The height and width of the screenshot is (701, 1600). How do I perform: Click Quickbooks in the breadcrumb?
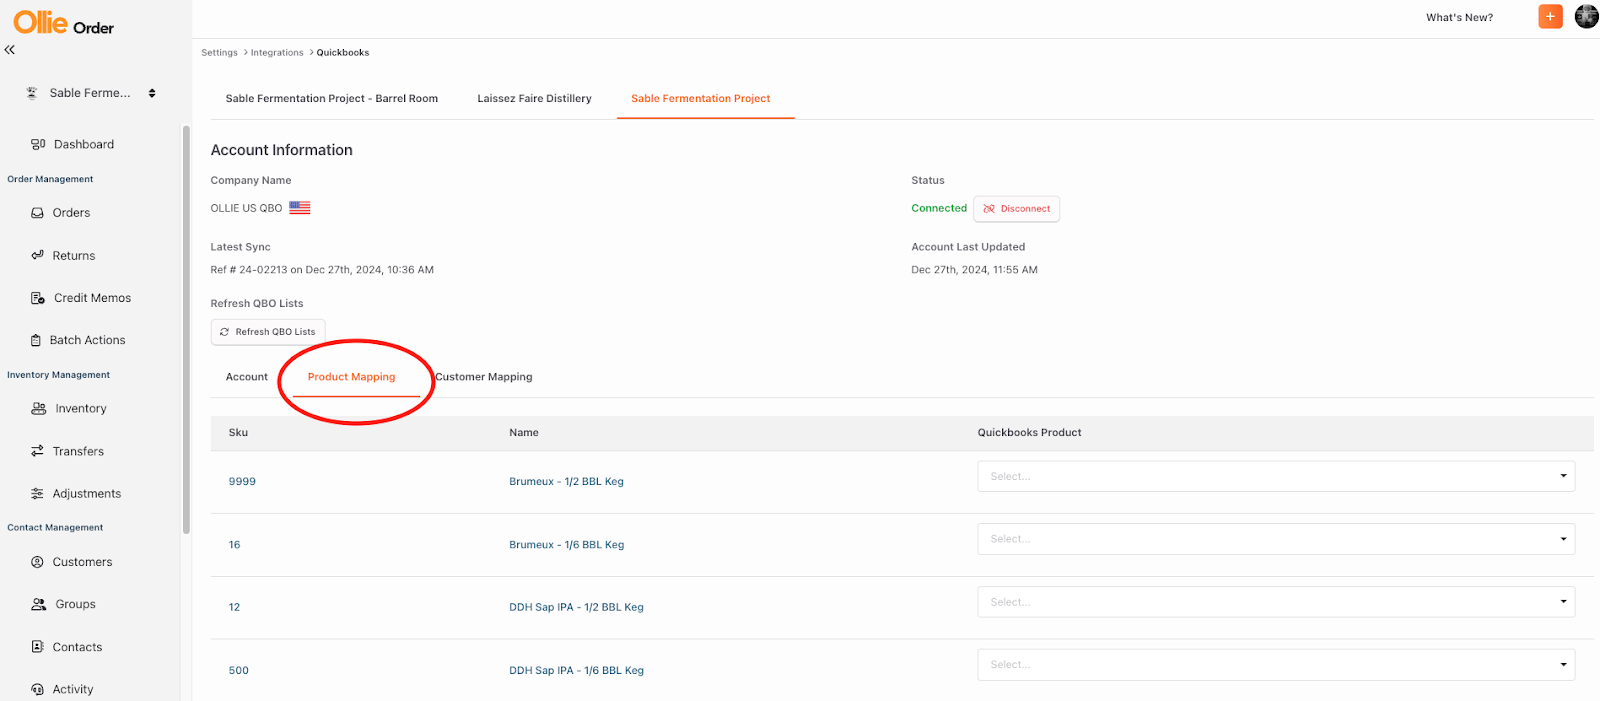coord(343,52)
